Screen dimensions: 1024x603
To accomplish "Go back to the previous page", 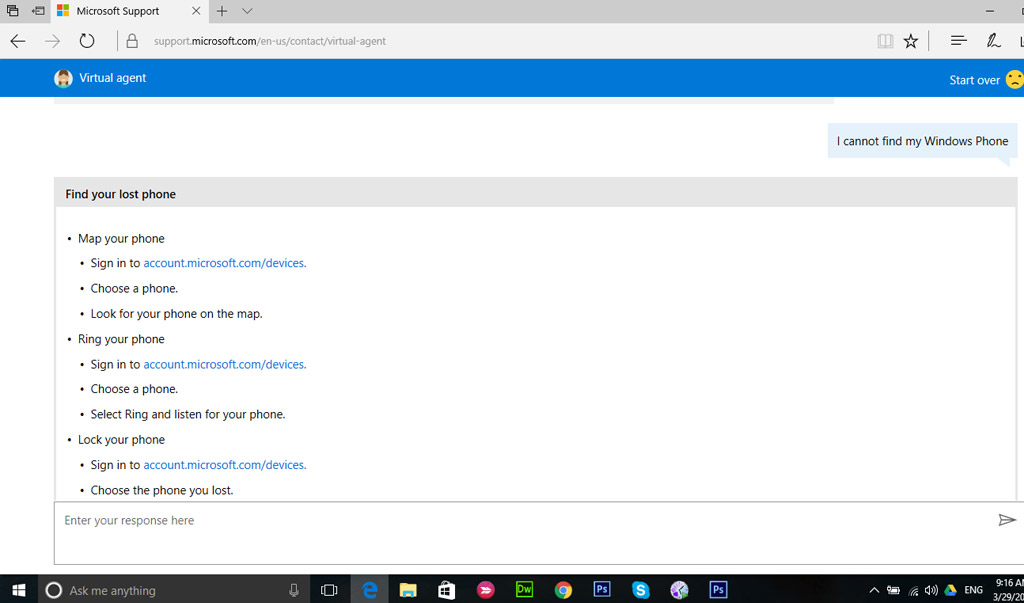I will click(x=18, y=41).
